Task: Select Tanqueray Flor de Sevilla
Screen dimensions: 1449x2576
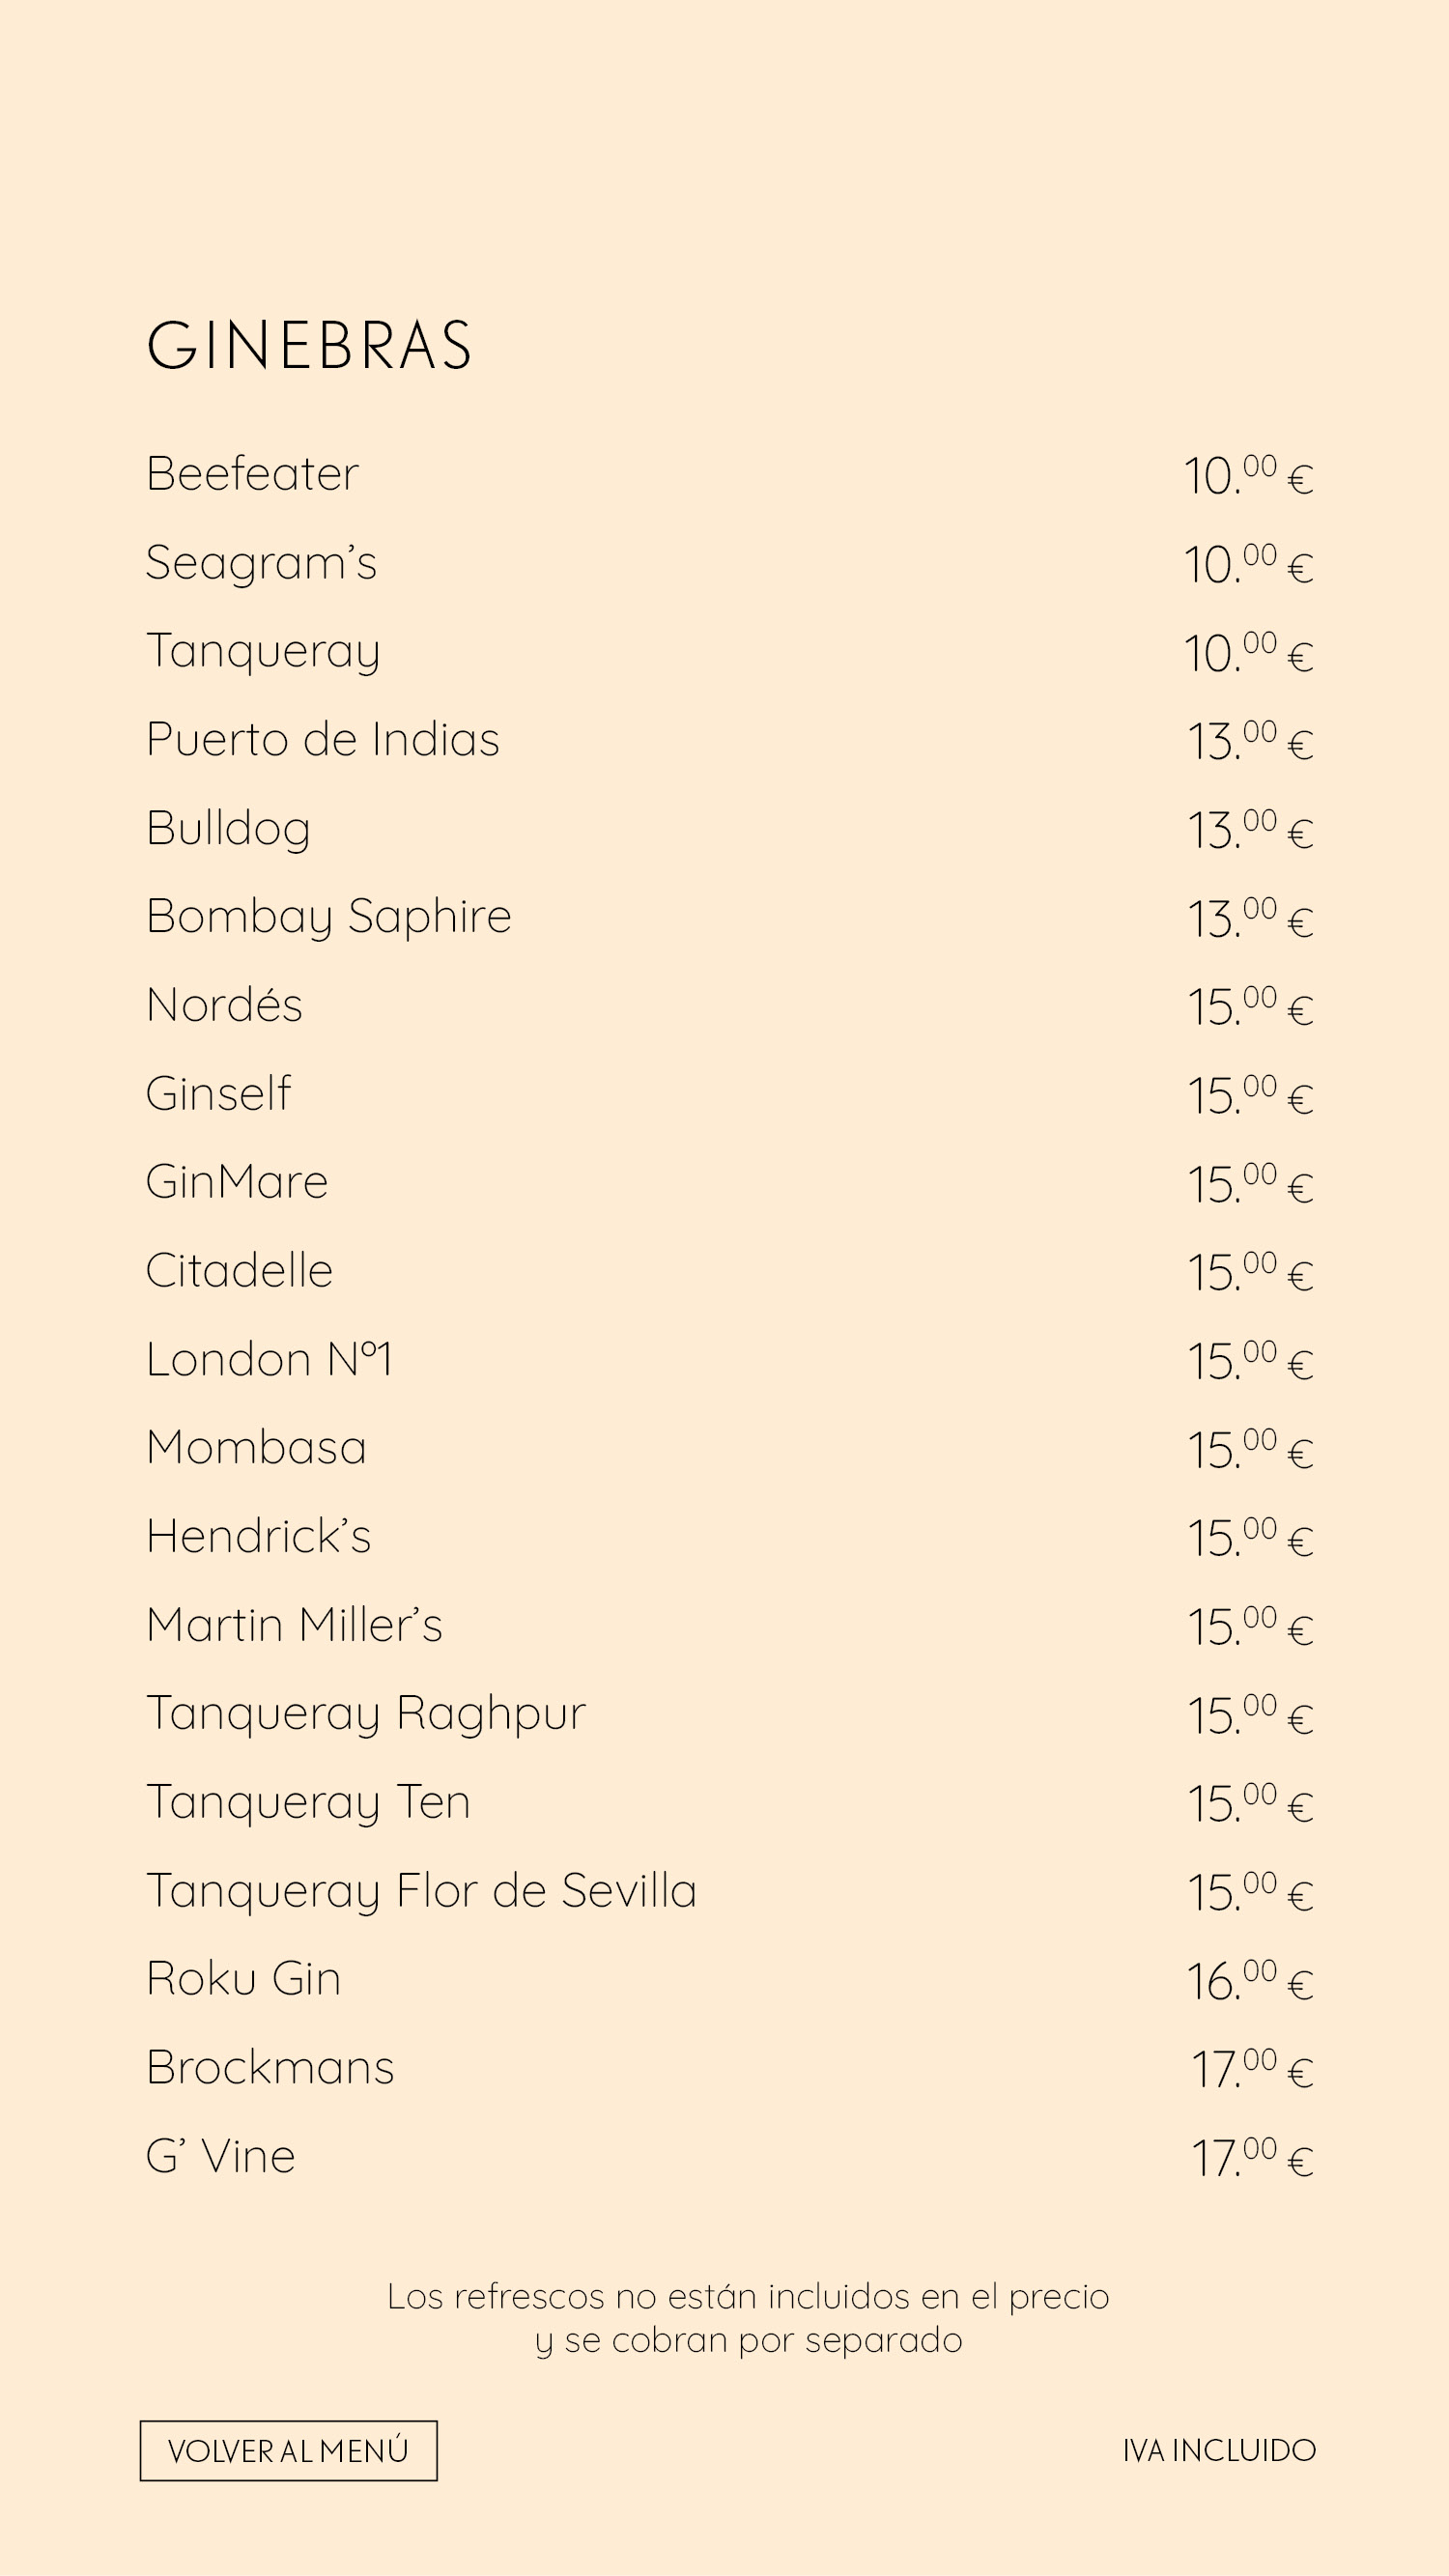Action: coord(421,1891)
